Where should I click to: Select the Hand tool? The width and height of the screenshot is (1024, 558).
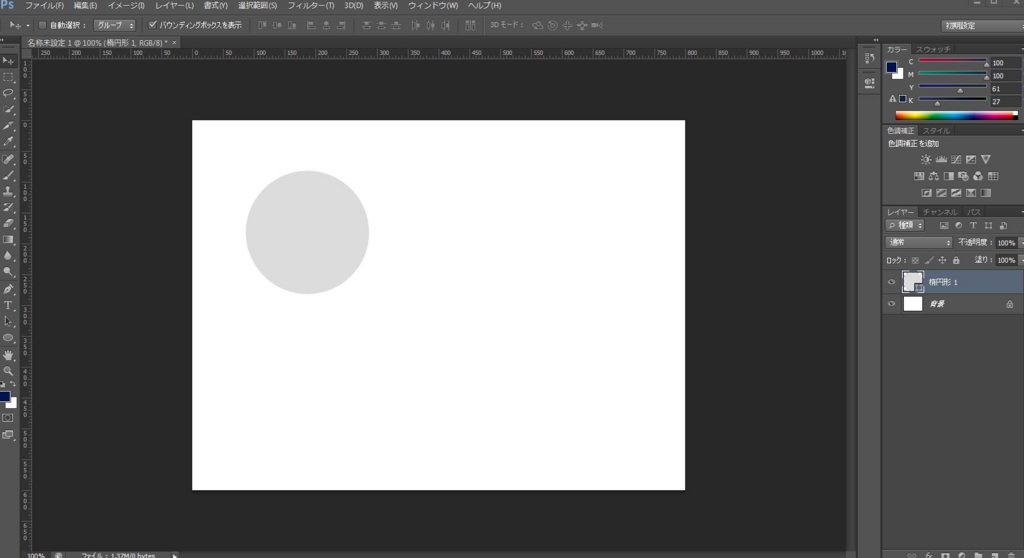coord(8,355)
